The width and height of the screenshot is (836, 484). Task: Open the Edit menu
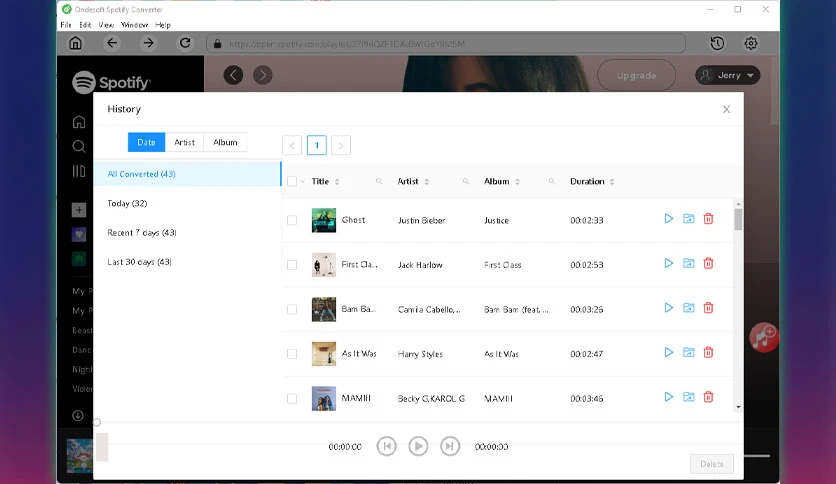coord(85,25)
